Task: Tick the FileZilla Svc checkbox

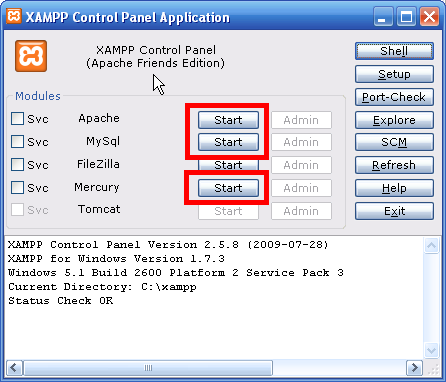Action: point(17,164)
